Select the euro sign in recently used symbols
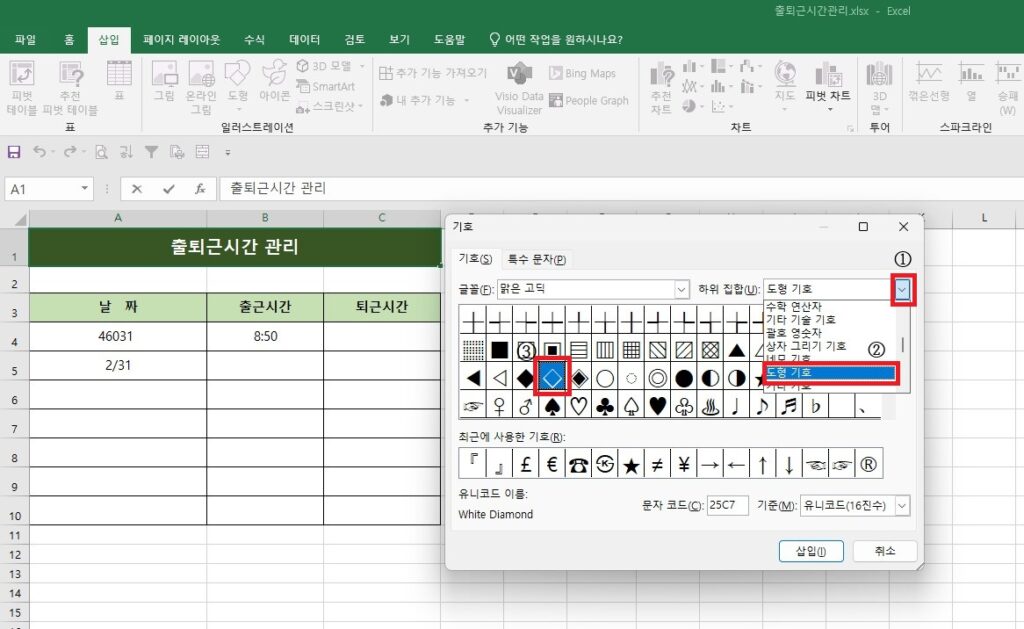Screen dimensions: 1024x629 (552, 464)
